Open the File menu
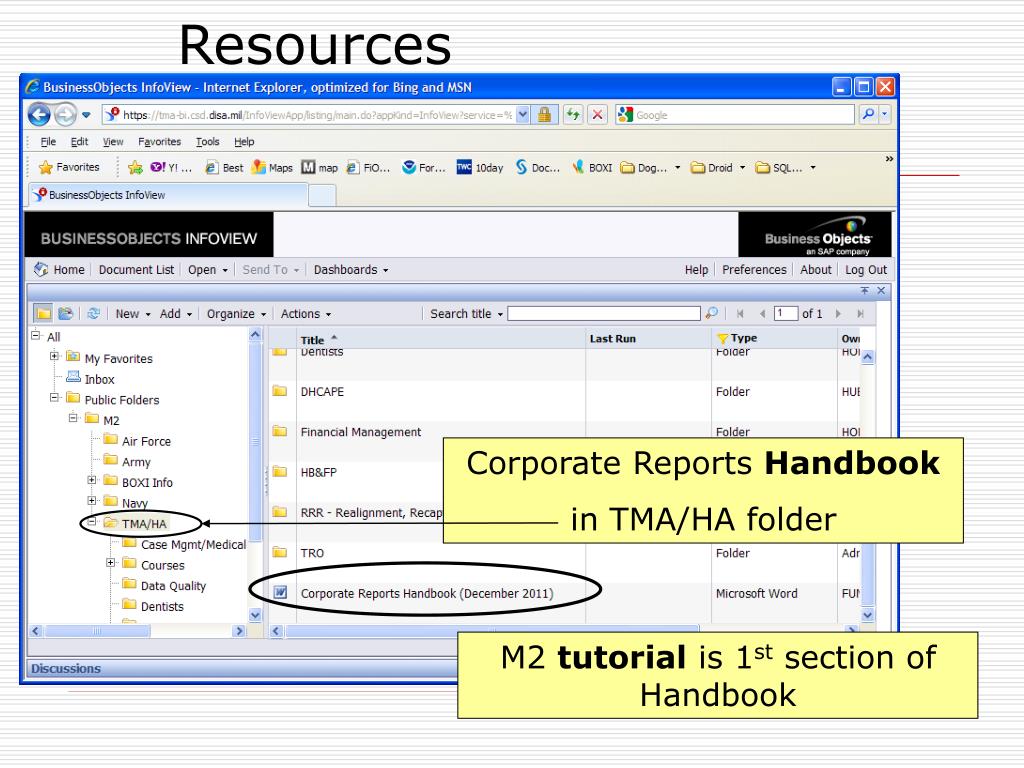1024x768 pixels. (48, 142)
